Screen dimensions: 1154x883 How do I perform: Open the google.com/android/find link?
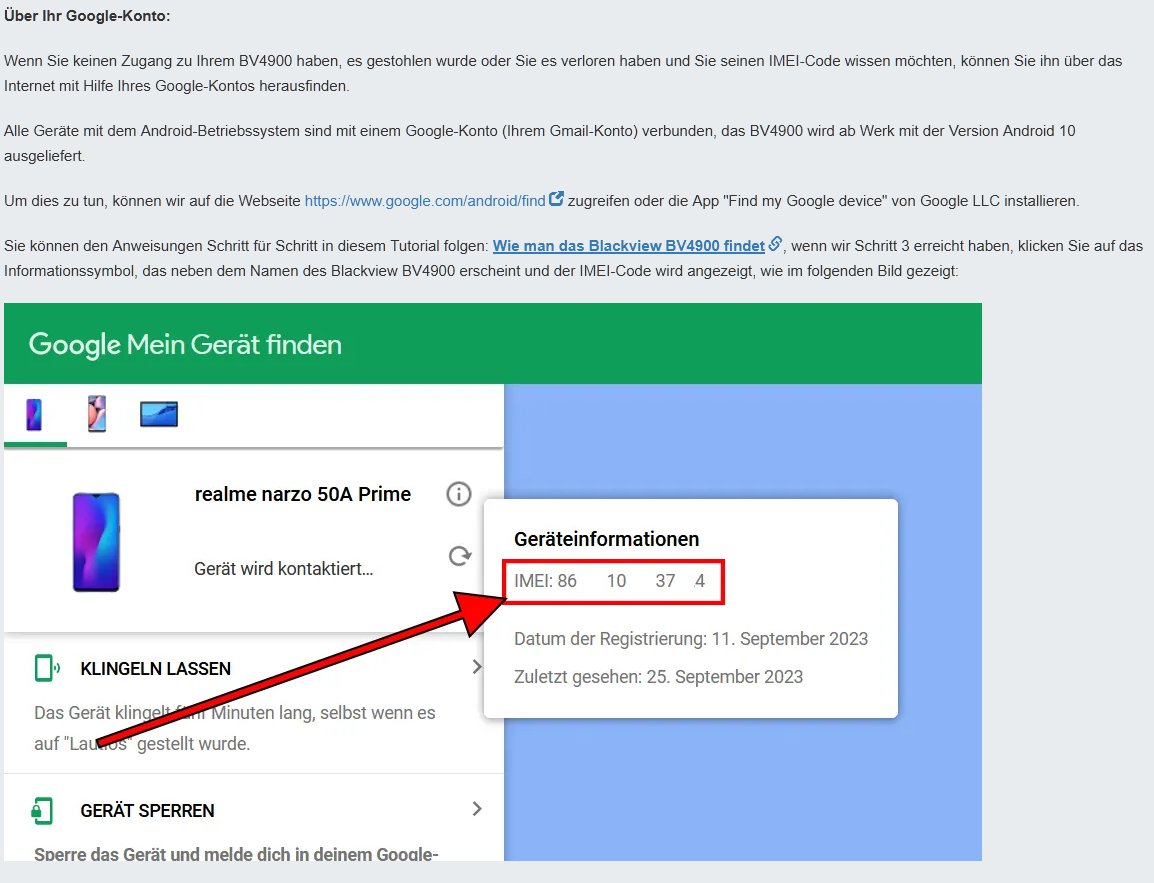425,201
